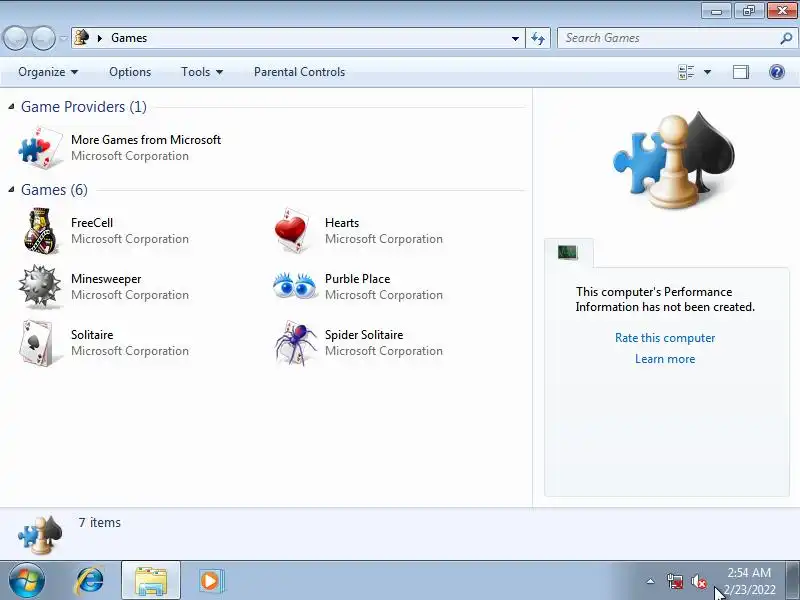
Task: Select More Games from Microsoft icon
Action: click(x=39, y=147)
